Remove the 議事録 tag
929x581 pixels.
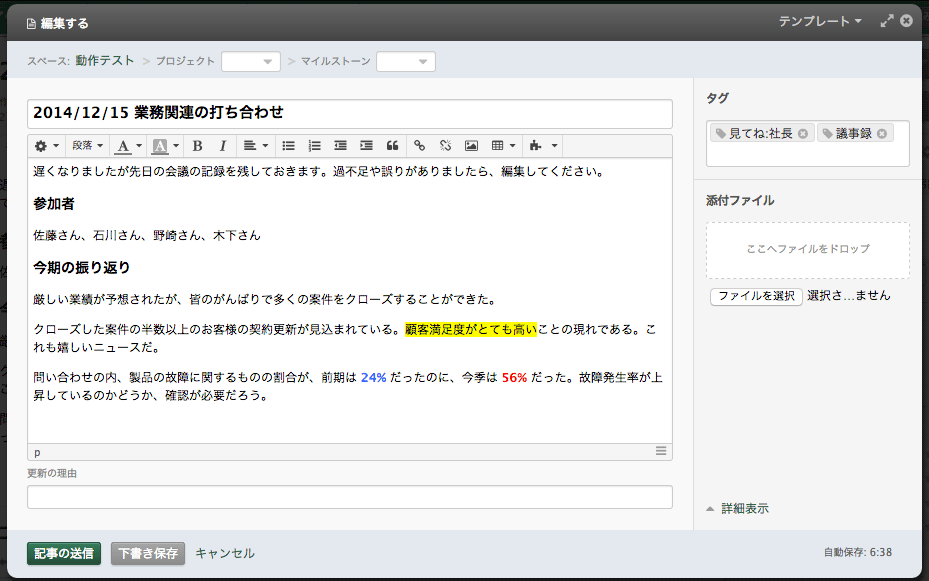click(882, 134)
